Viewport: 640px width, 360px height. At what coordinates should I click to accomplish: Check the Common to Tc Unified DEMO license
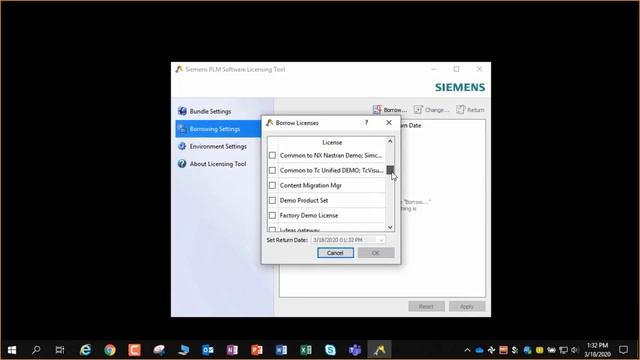tap(272, 170)
